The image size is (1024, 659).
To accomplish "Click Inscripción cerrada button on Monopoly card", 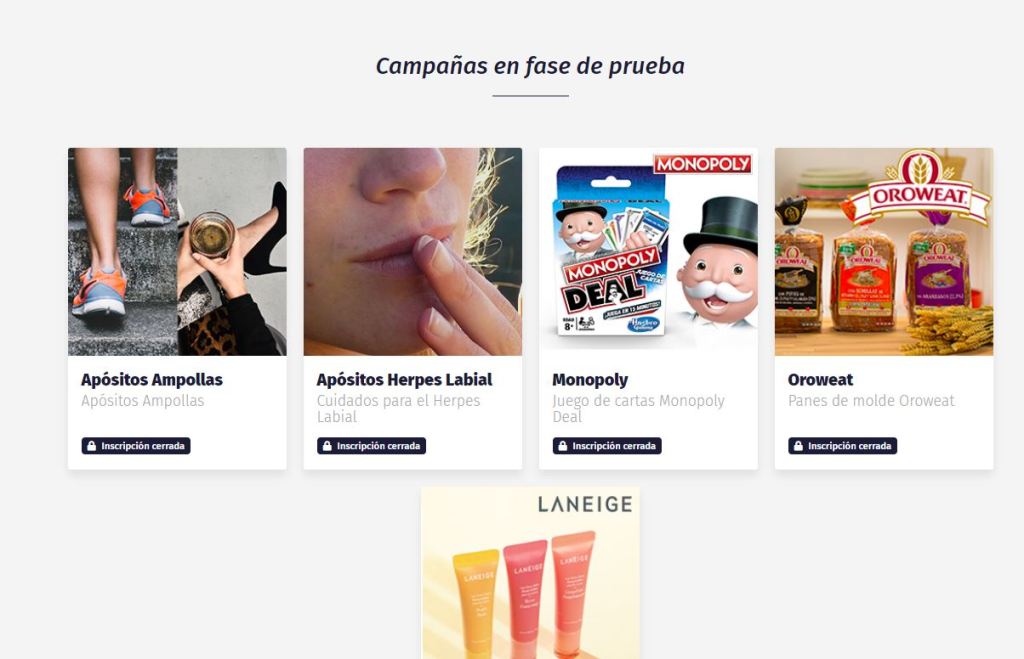I will (607, 446).
